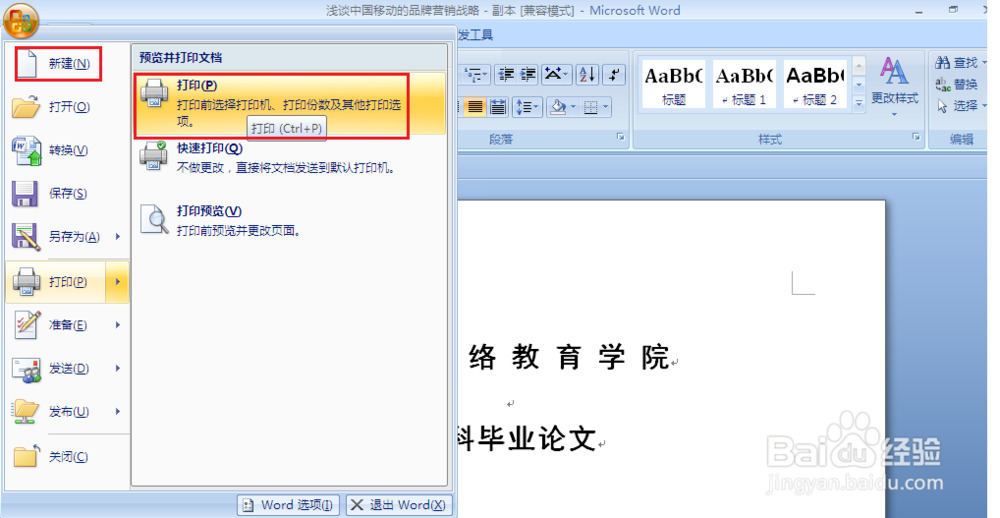Image resolution: width=1000 pixels, height=518 pixels.
Task: Click 发布(U) menu entry
Action: pos(69,411)
